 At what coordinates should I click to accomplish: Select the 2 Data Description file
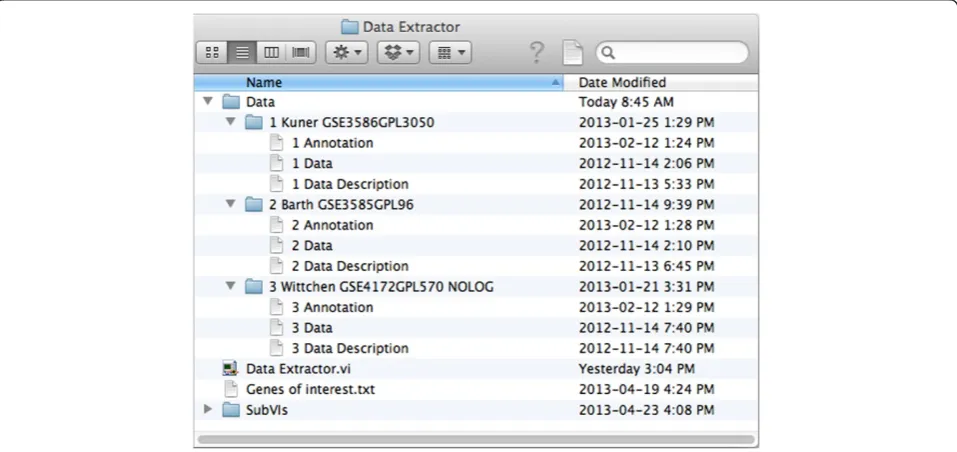tap(350, 266)
